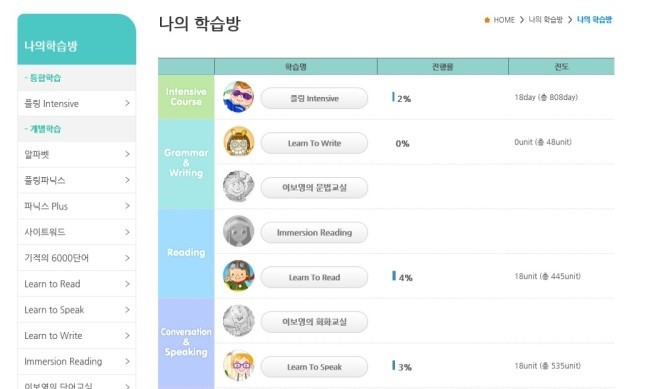Click the Learn To Speak course button

314,367
